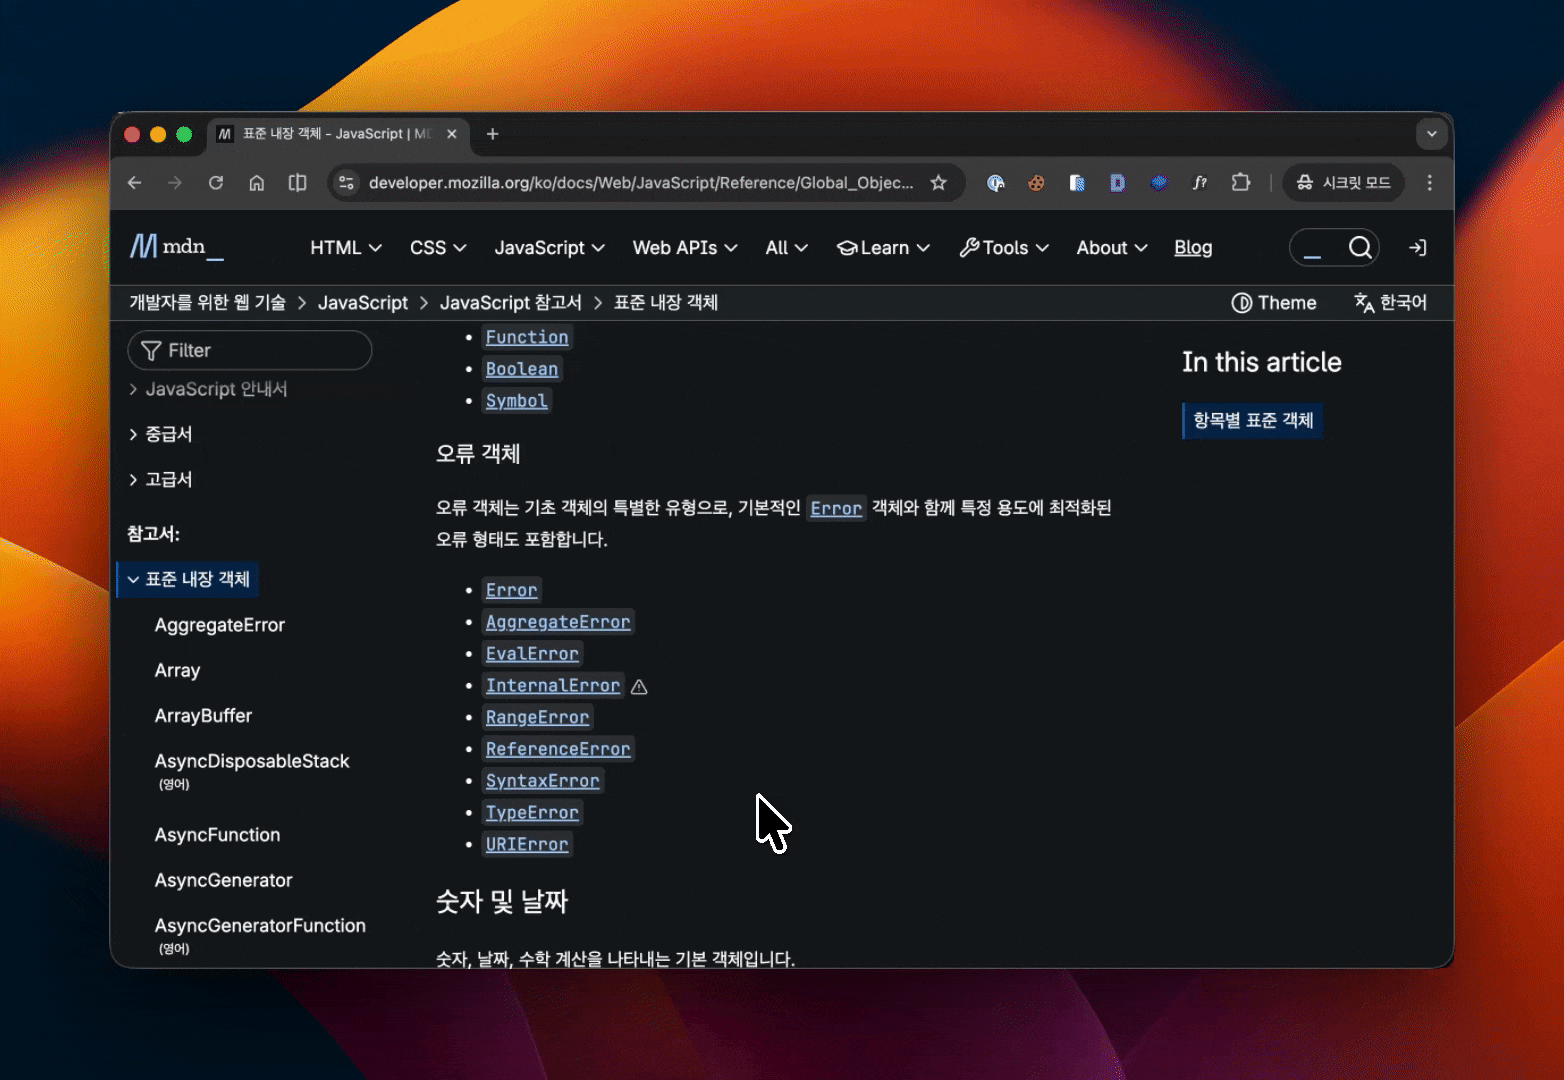The width and height of the screenshot is (1564, 1080).
Task: Click the MDN logo
Action: point(177,247)
